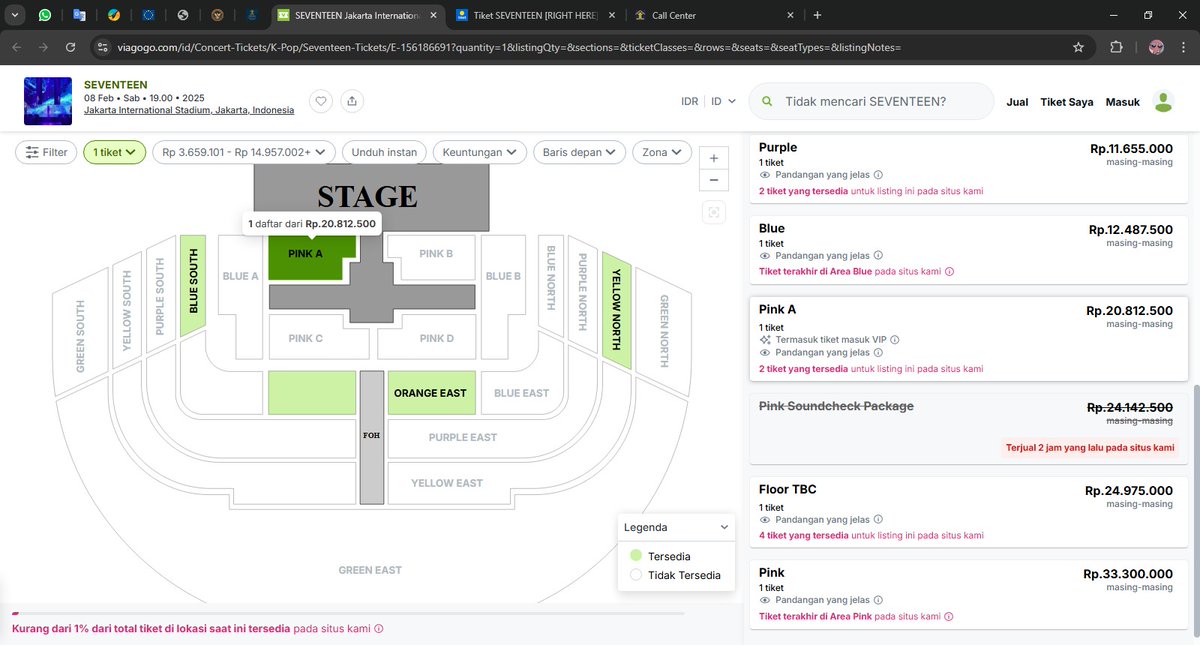Select the PINK A section on map
The height and width of the screenshot is (645, 1200).
pyautogui.click(x=306, y=256)
